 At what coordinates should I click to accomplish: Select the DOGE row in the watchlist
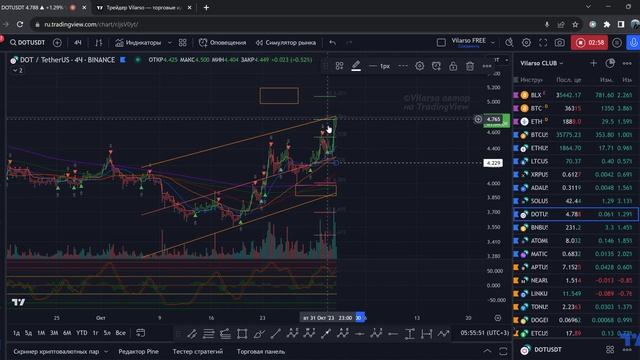576,320
